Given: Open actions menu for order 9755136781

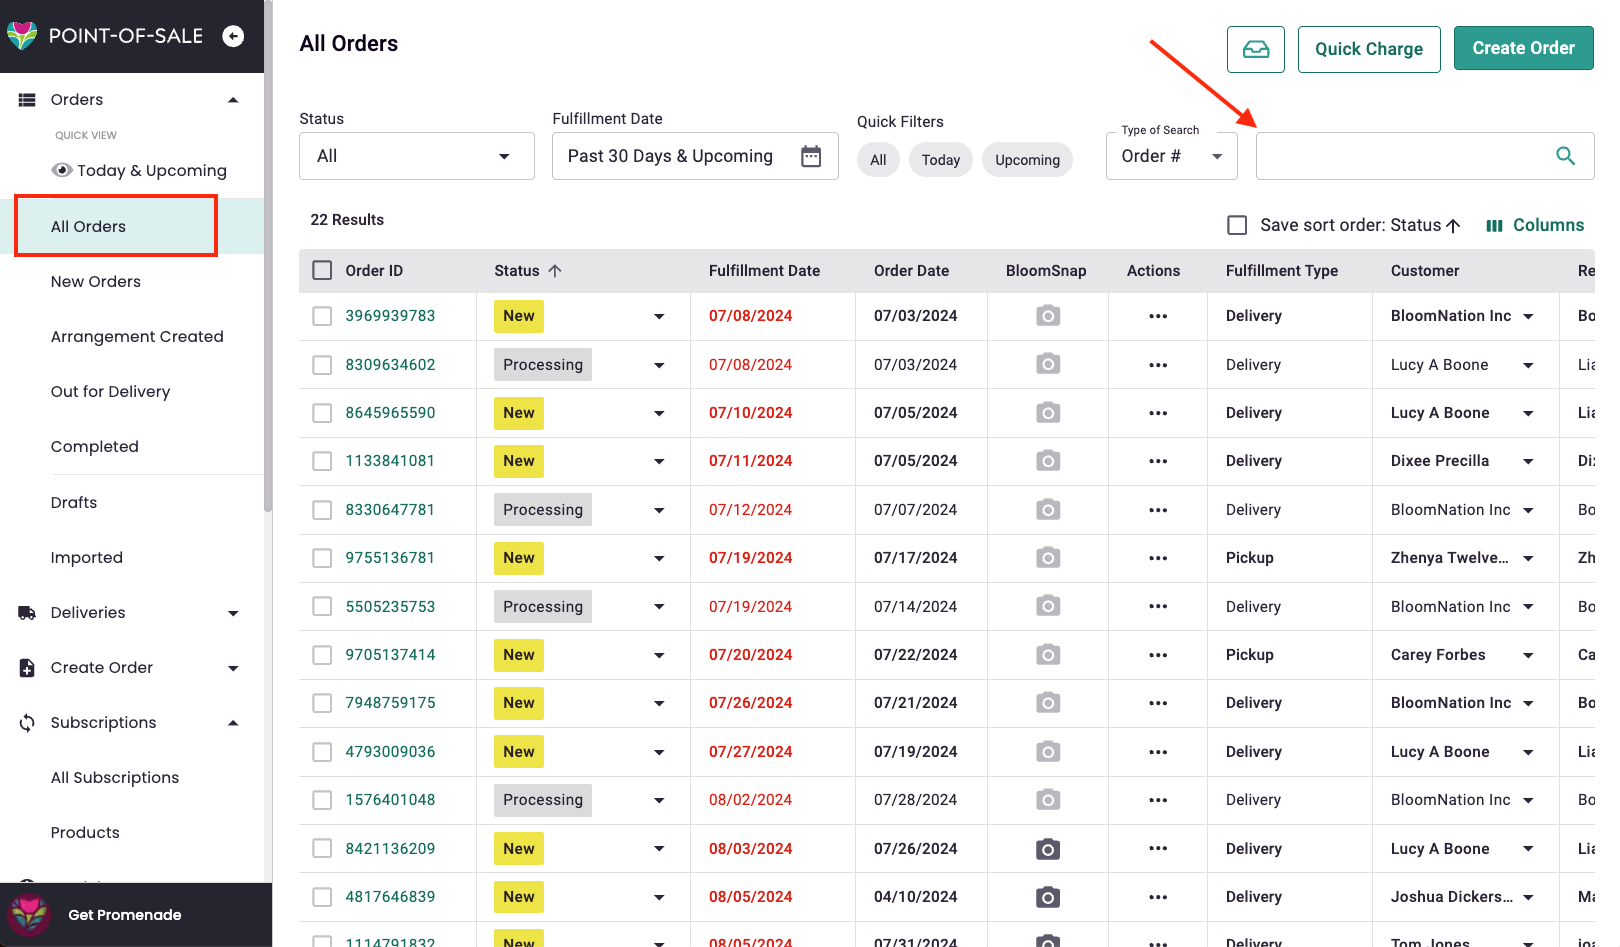Looking at the screenshot, I should point(1158,558).
